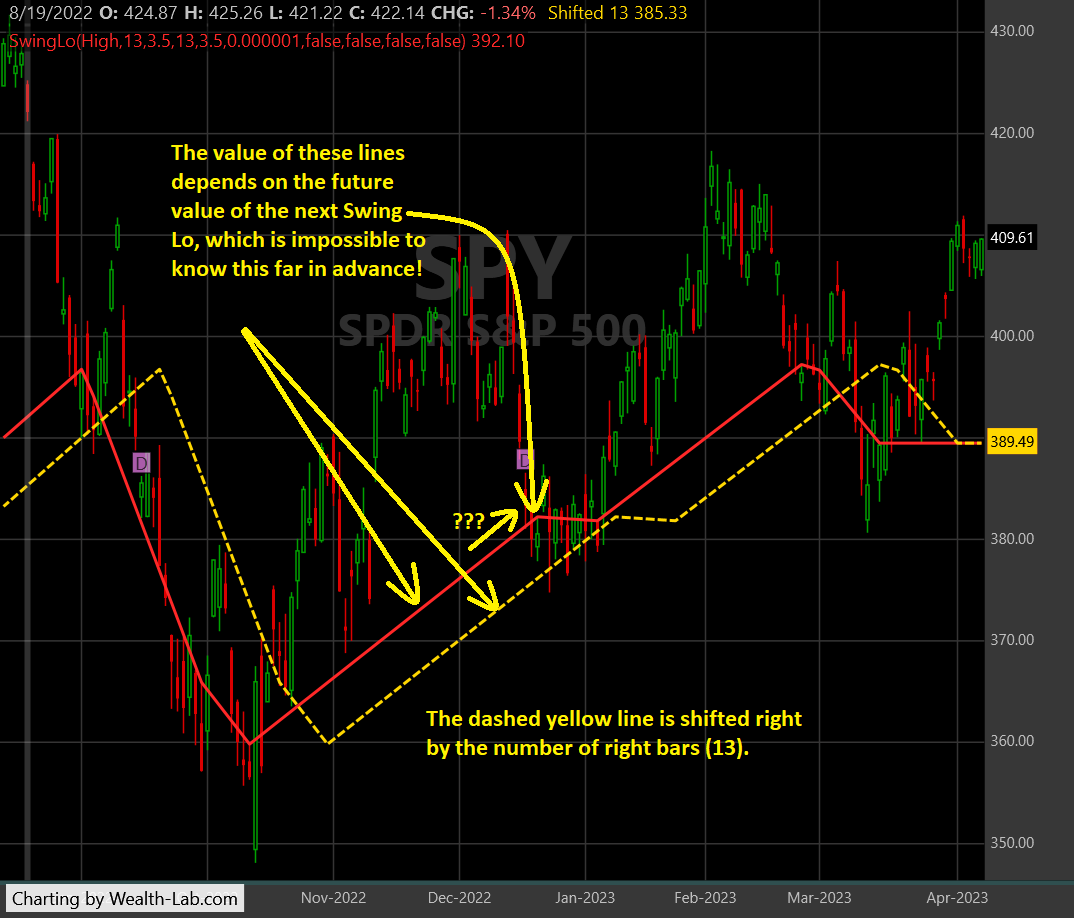
Task: Click the Jan-2023 date axis label
Action: pos(585,897)
